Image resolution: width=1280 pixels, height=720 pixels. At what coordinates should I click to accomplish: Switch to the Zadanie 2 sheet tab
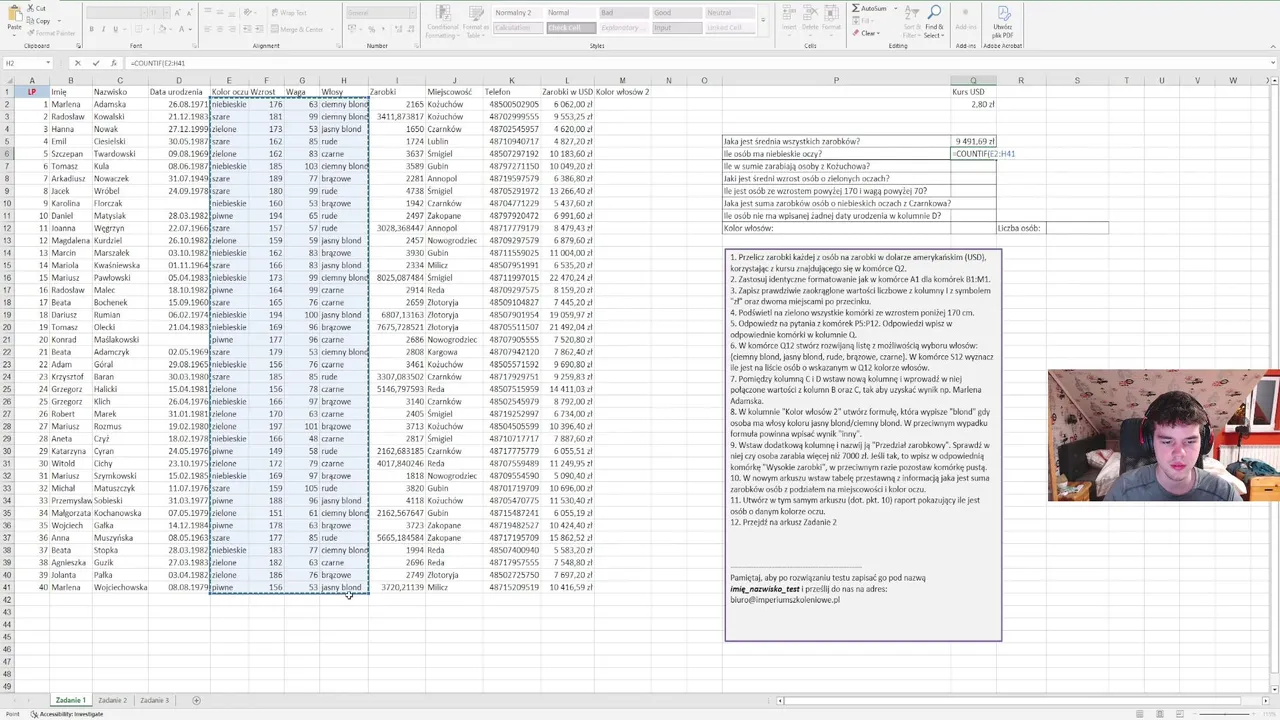click(112, 700)
